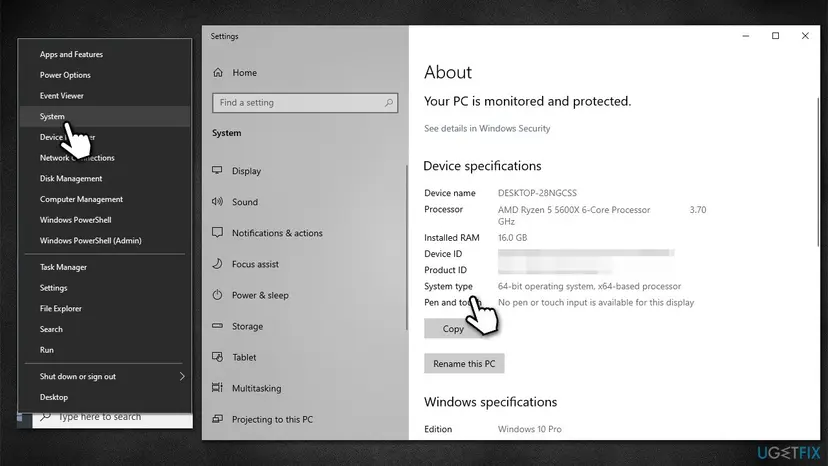This screenshot has width=828, height=466.
Task: Select the 16.0 GB RAM value
Action: click(512, 238)
